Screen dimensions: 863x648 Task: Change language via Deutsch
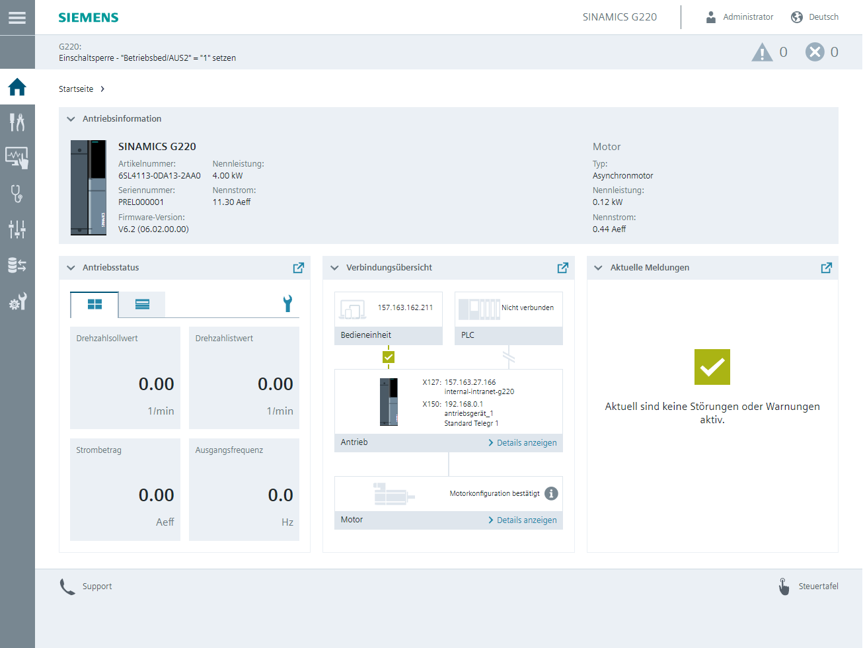[823, 17]
